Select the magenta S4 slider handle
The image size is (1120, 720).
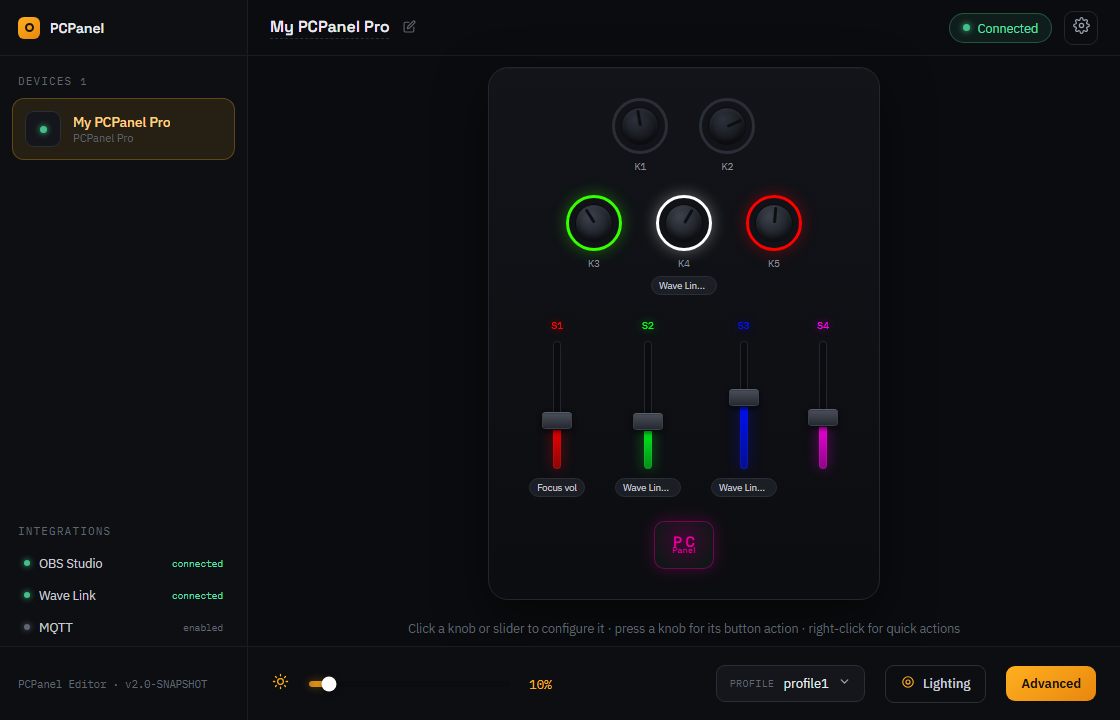tap(823, 417)
